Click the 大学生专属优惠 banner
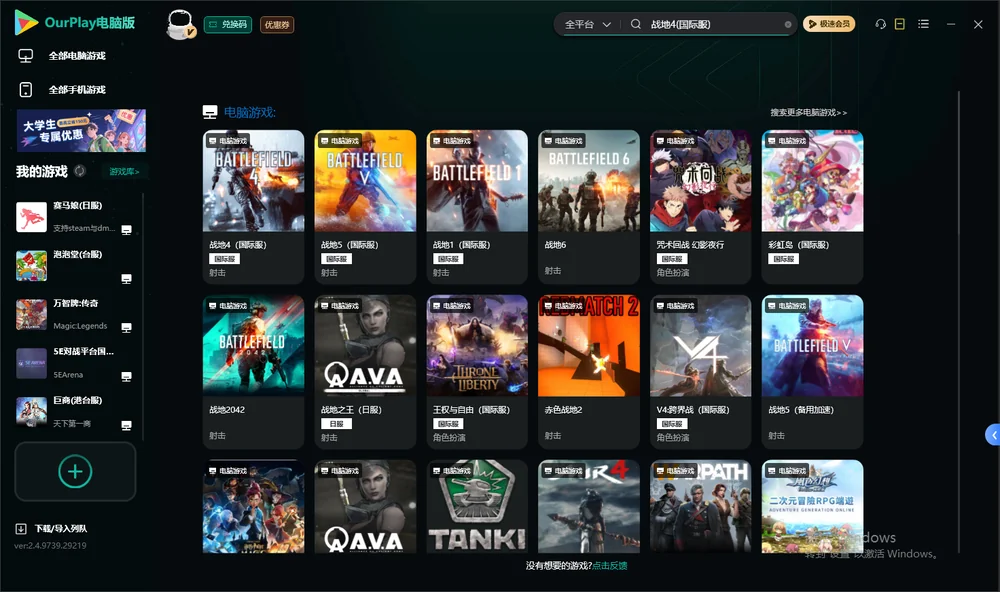This screenshot has height=592, width=1000. click(x=82, y=131)
